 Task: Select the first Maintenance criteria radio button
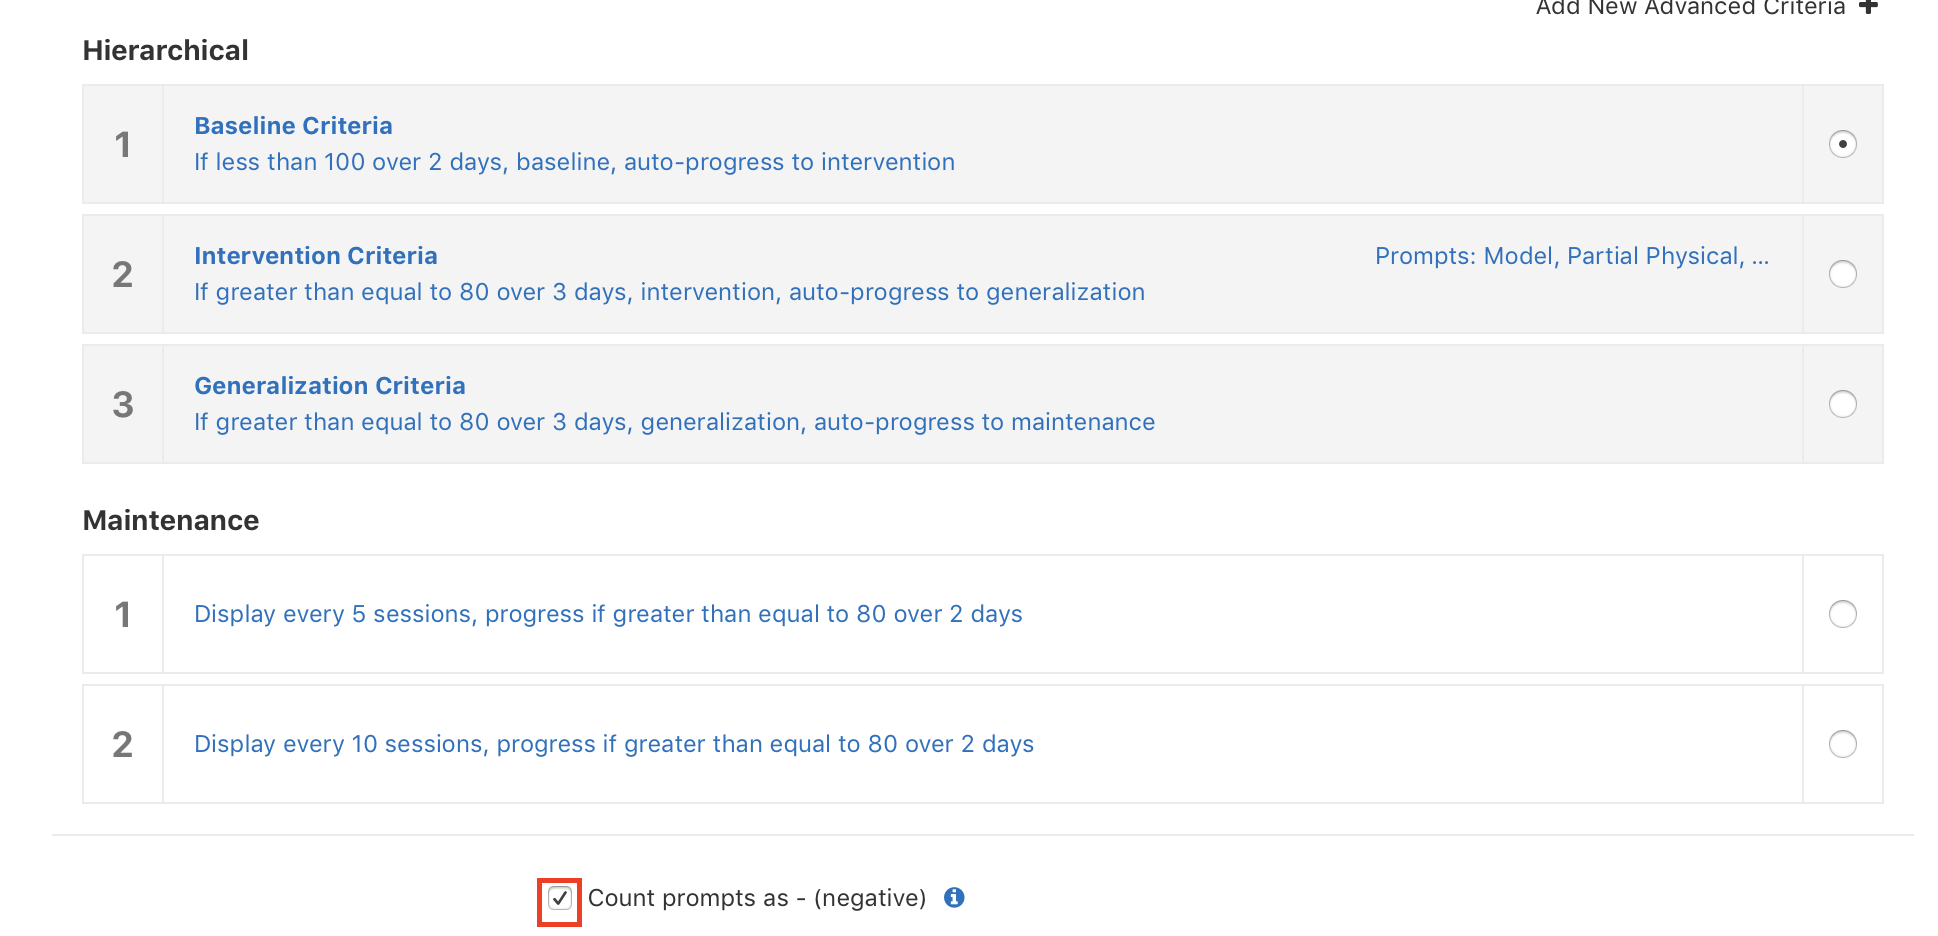1843,615
